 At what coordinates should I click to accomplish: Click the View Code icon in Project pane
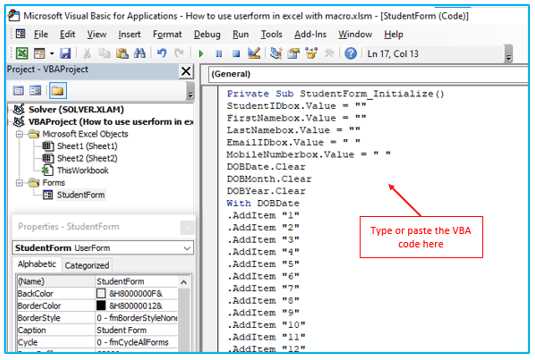(x=18, y=91)
